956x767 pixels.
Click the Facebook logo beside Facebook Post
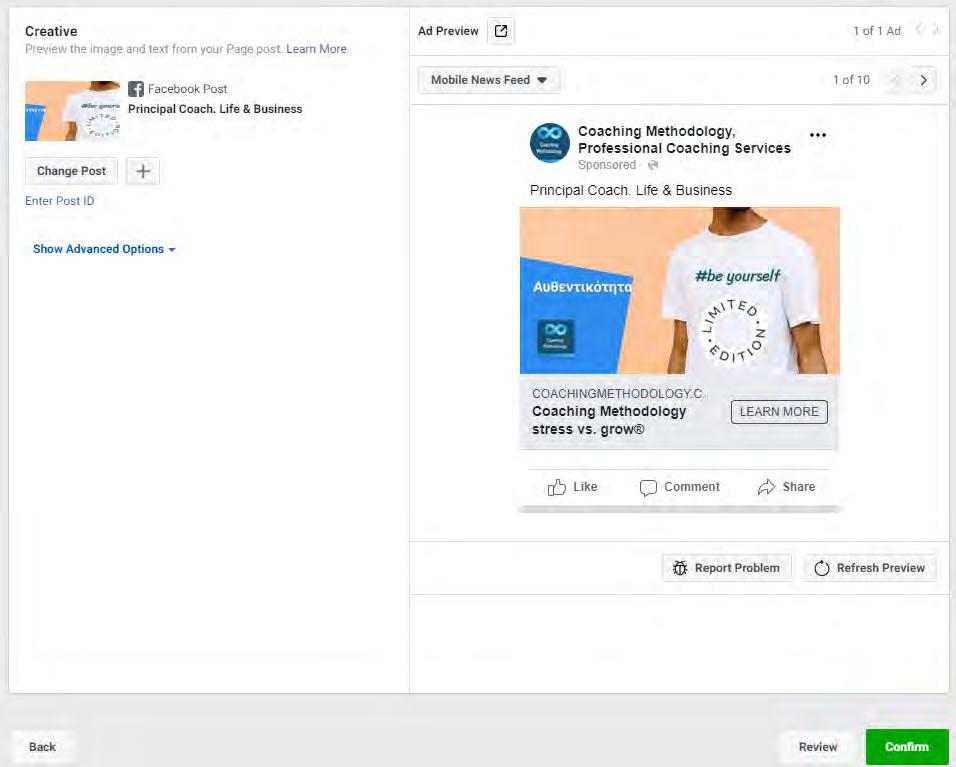(x=136, y=89)
